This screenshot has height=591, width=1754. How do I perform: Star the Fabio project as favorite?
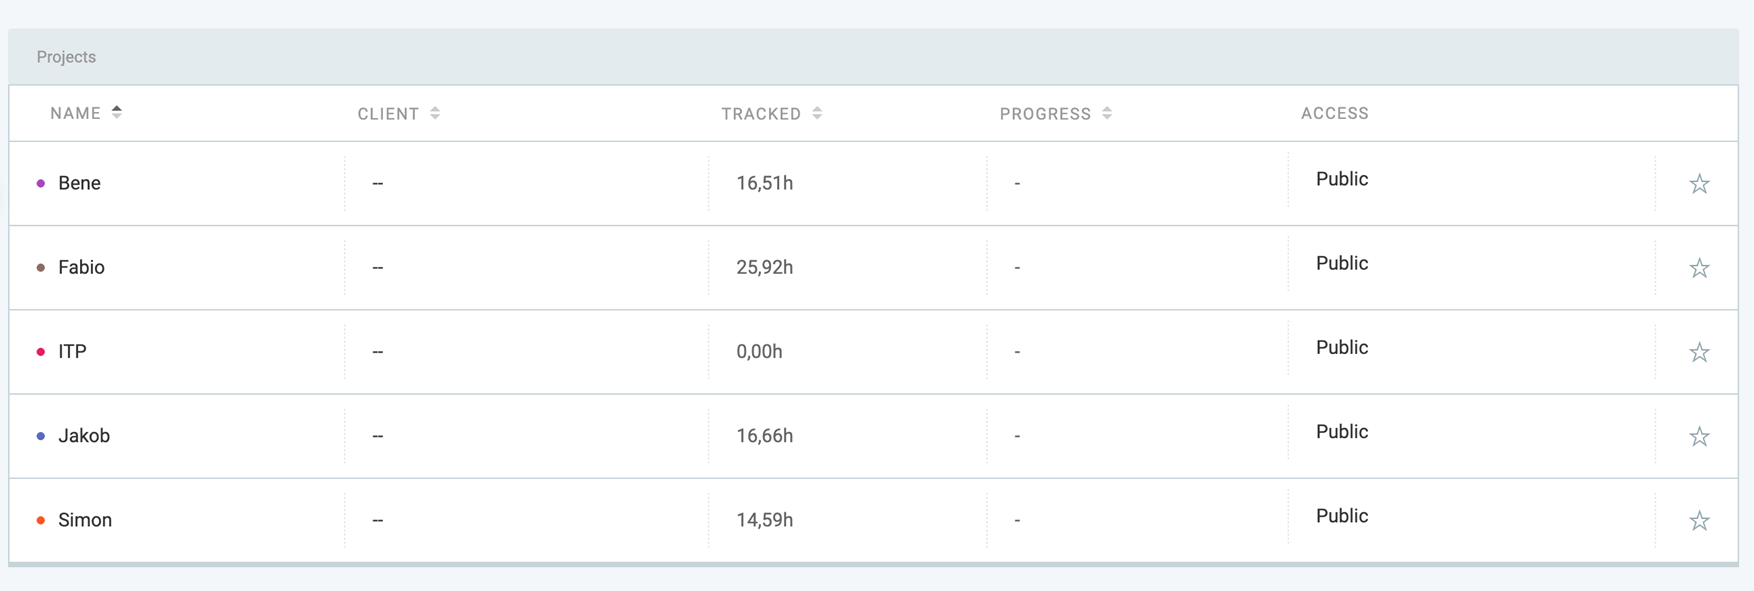[1699, 268]
